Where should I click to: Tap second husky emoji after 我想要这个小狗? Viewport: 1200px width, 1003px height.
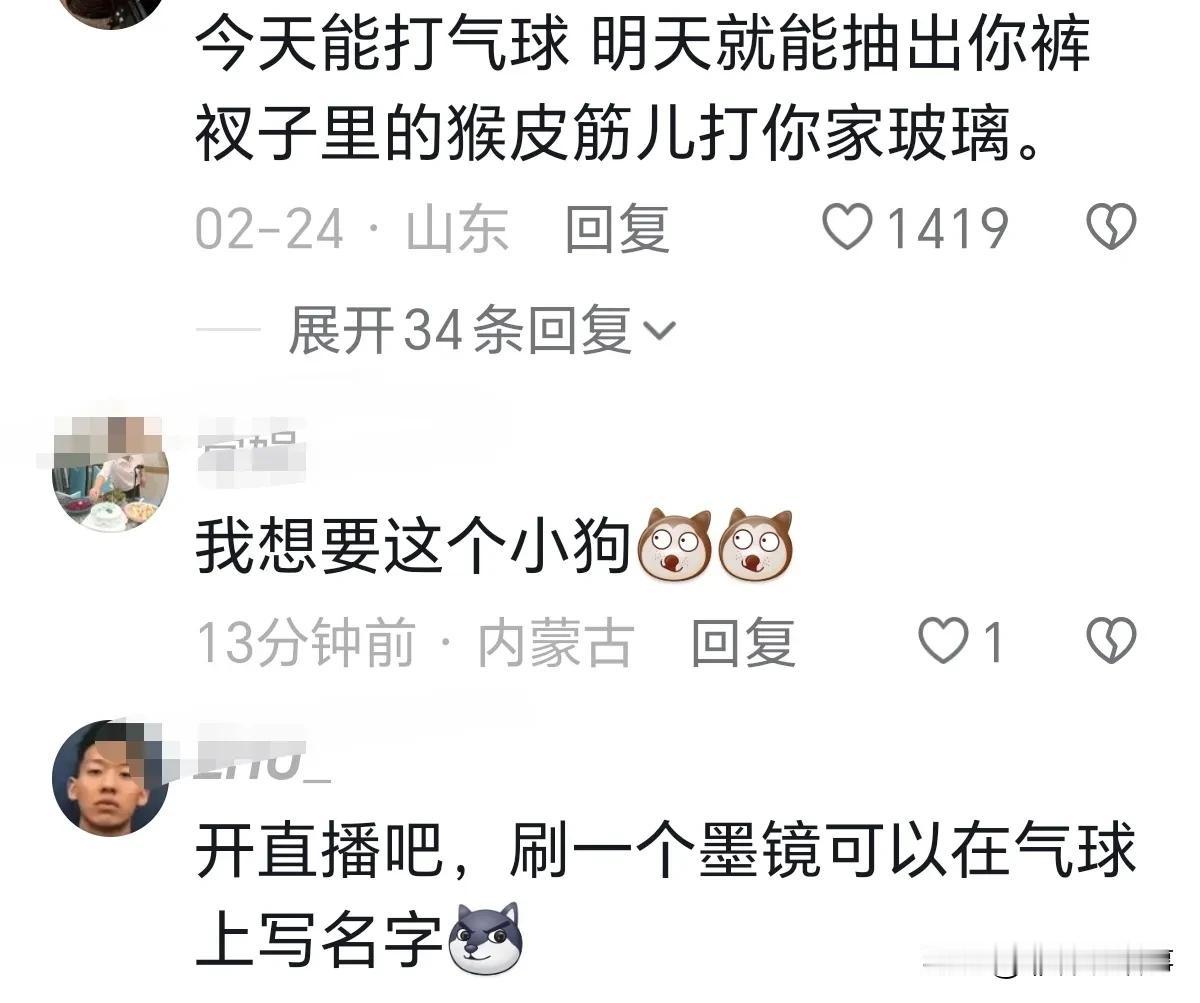(x=756, y=546)
